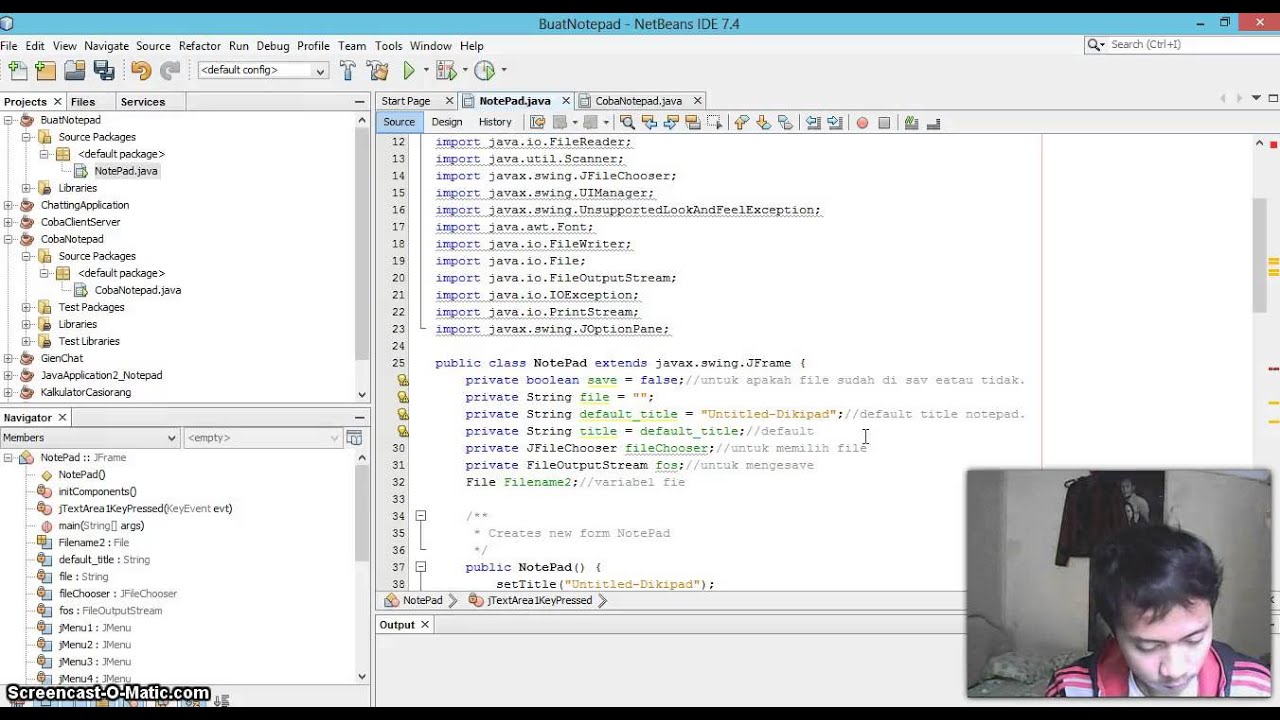Close the Output panel tab
Viewport: 1280px width, 720px height.
425,625
